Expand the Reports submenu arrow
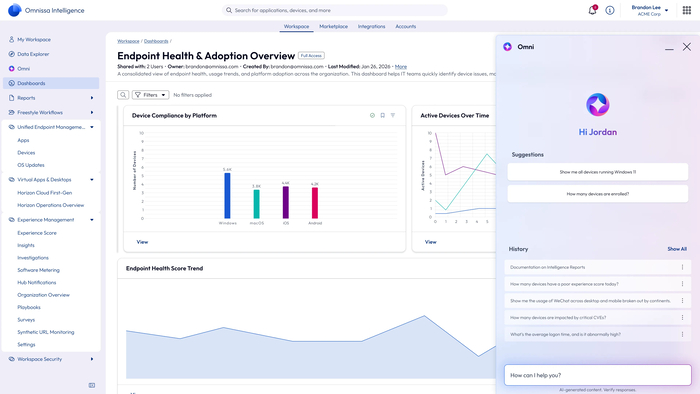The image size is (700, 394). (92, 98)
